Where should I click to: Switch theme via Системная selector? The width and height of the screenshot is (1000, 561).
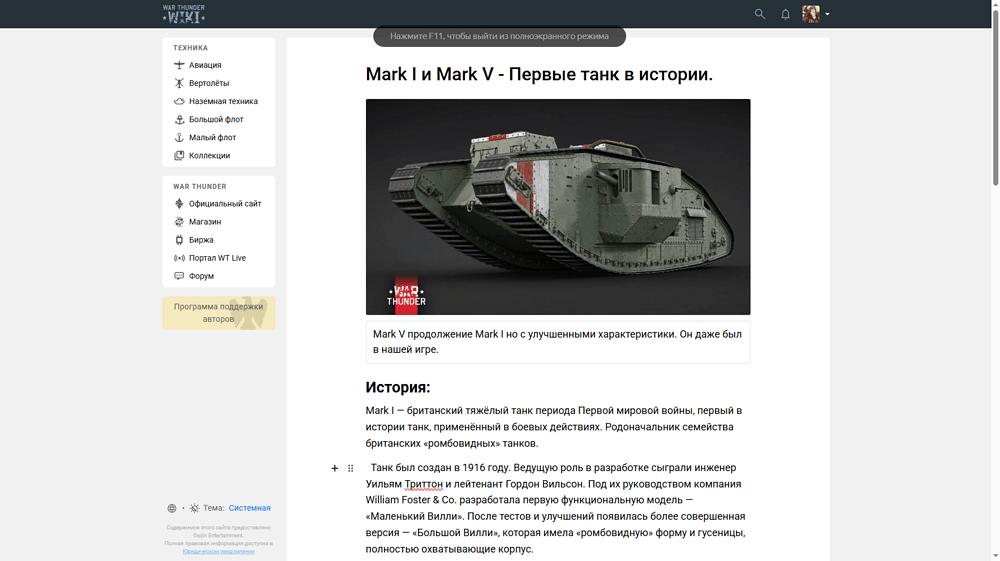click(x=249, y=508)
